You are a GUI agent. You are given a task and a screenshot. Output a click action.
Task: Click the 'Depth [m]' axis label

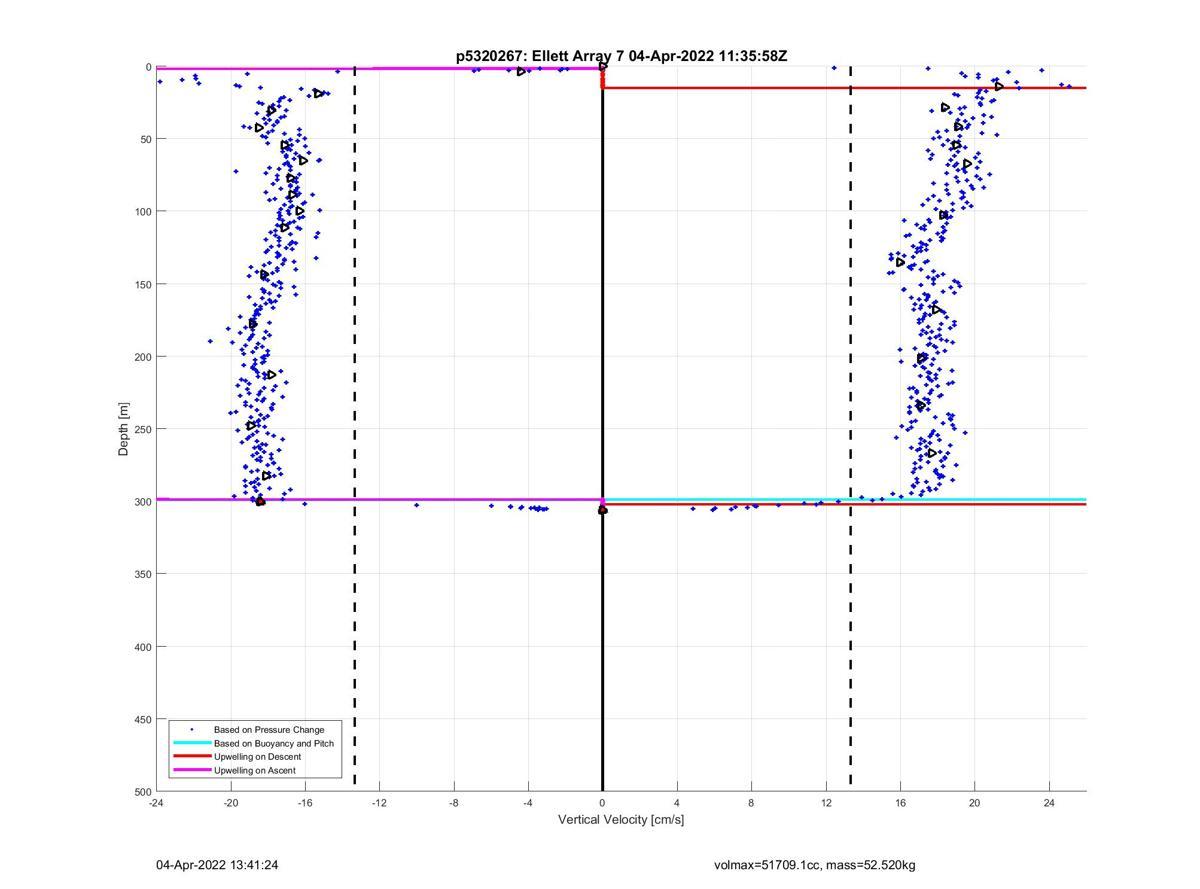124,428
